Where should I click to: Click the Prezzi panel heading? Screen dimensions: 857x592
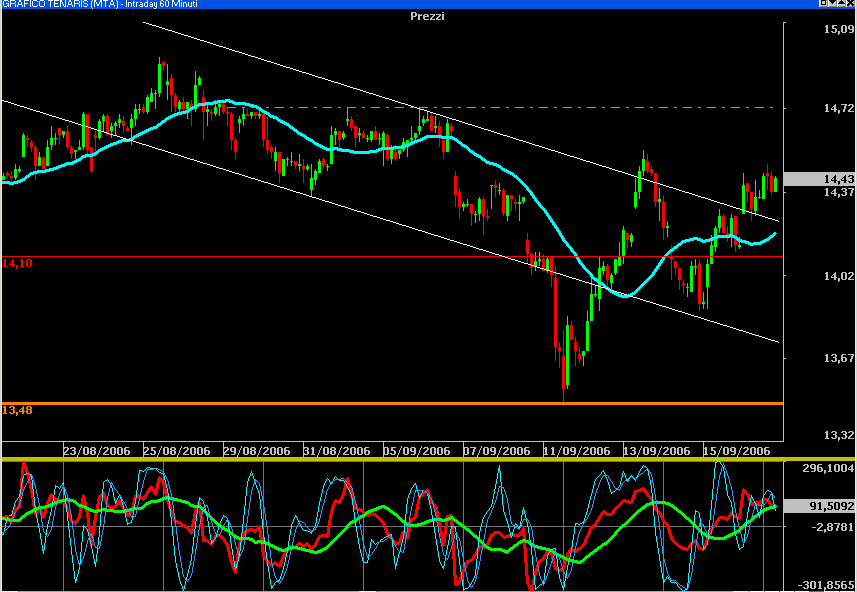tap(427, 16)
